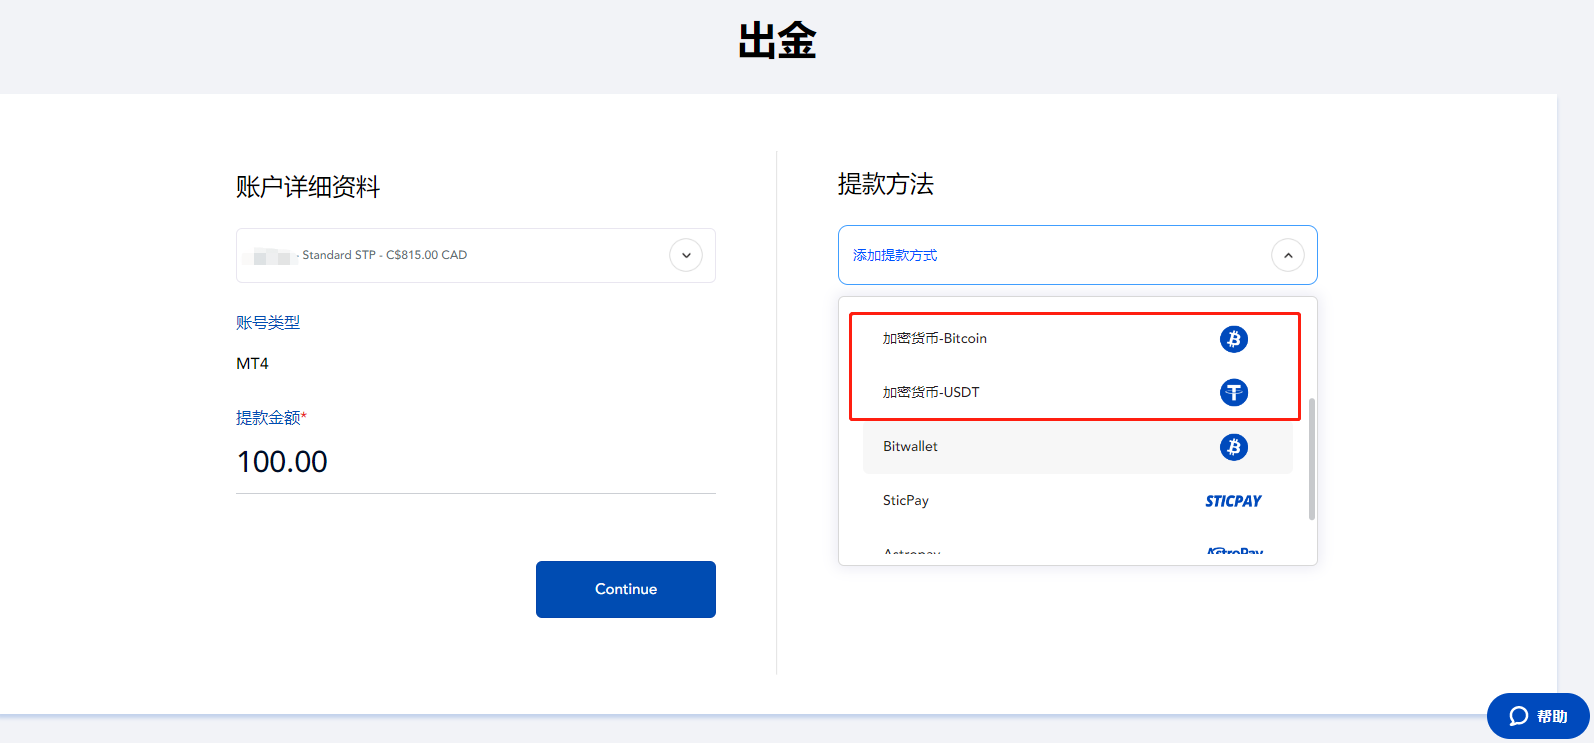The width and height of the screenshot is (1594, 743).
Task: Click the chat bubble icon in 帮助
Action: click(x=1518, y=716)
